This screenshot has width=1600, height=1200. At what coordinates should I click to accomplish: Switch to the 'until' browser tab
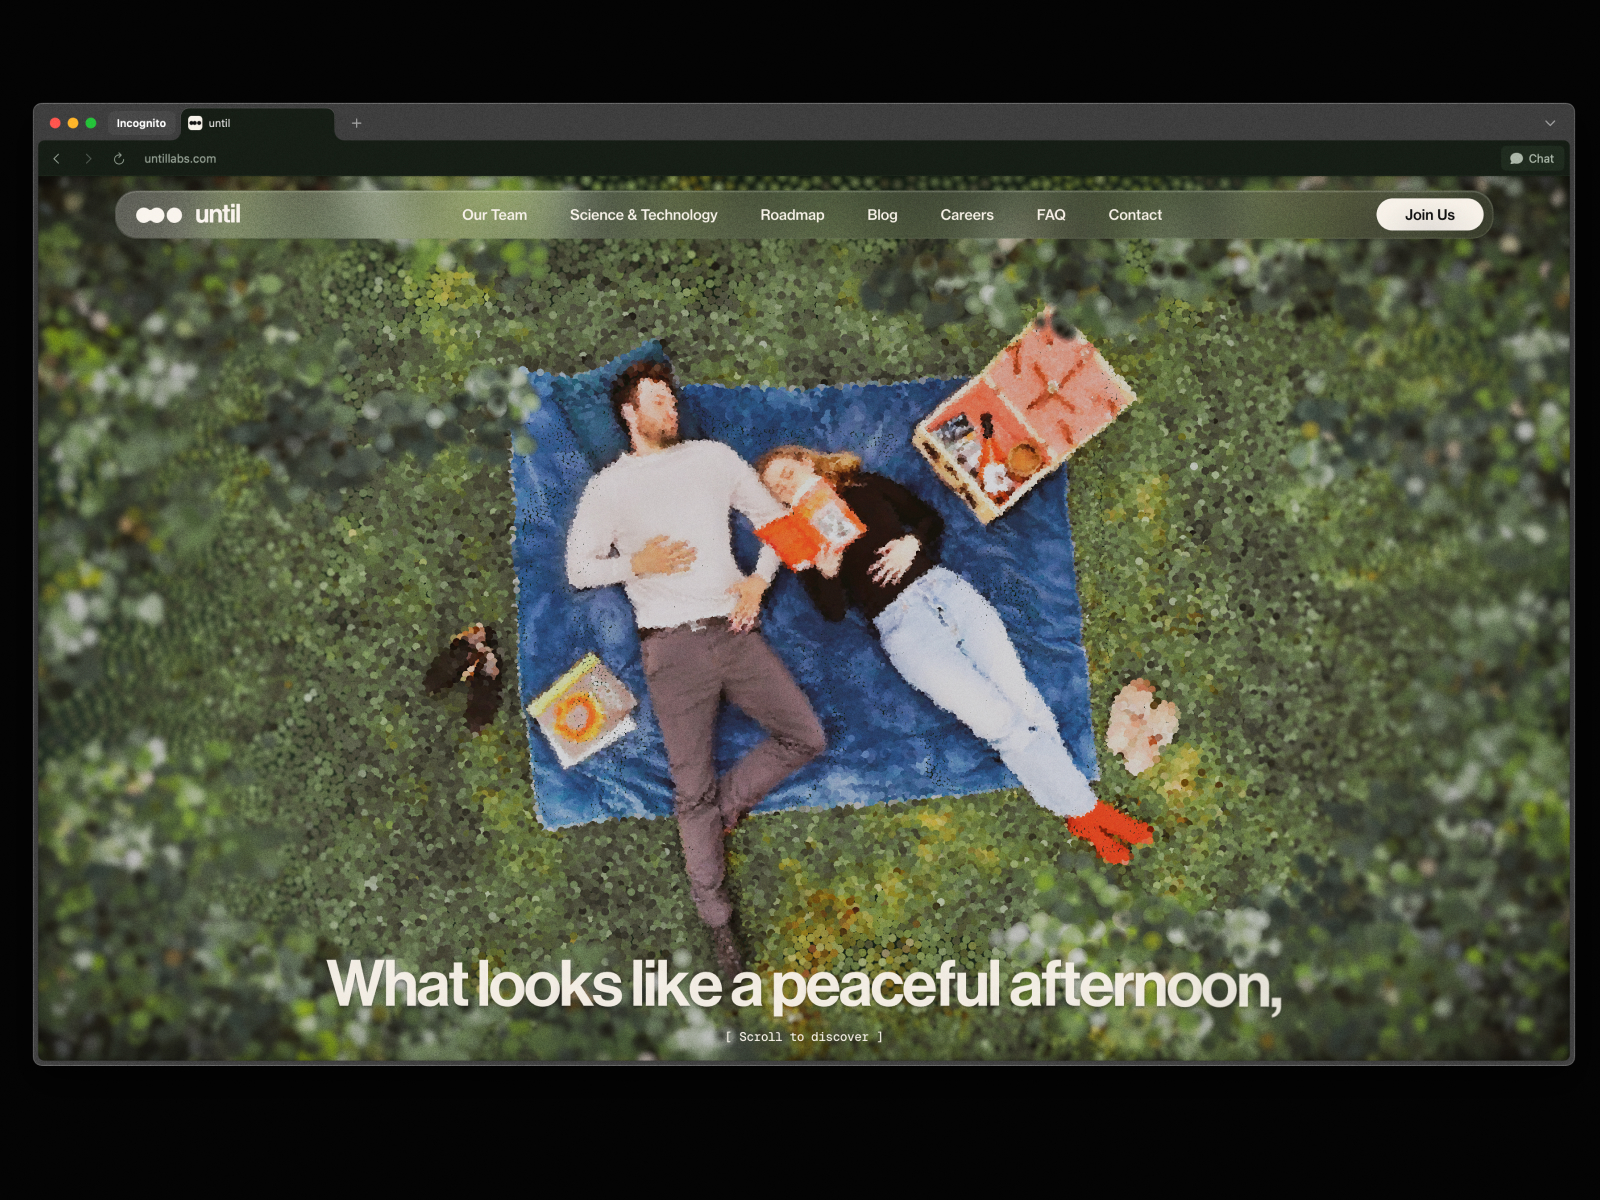click(x=256, y=123)
